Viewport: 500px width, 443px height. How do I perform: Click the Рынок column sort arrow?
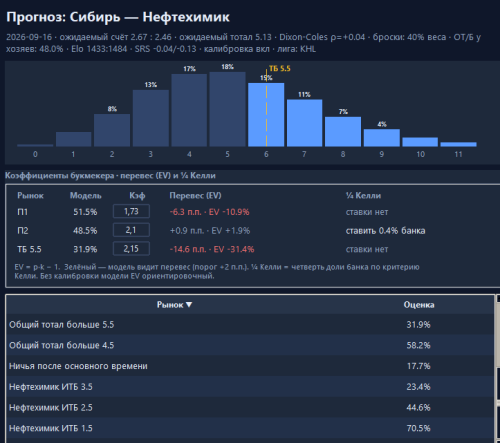[189, 305]
